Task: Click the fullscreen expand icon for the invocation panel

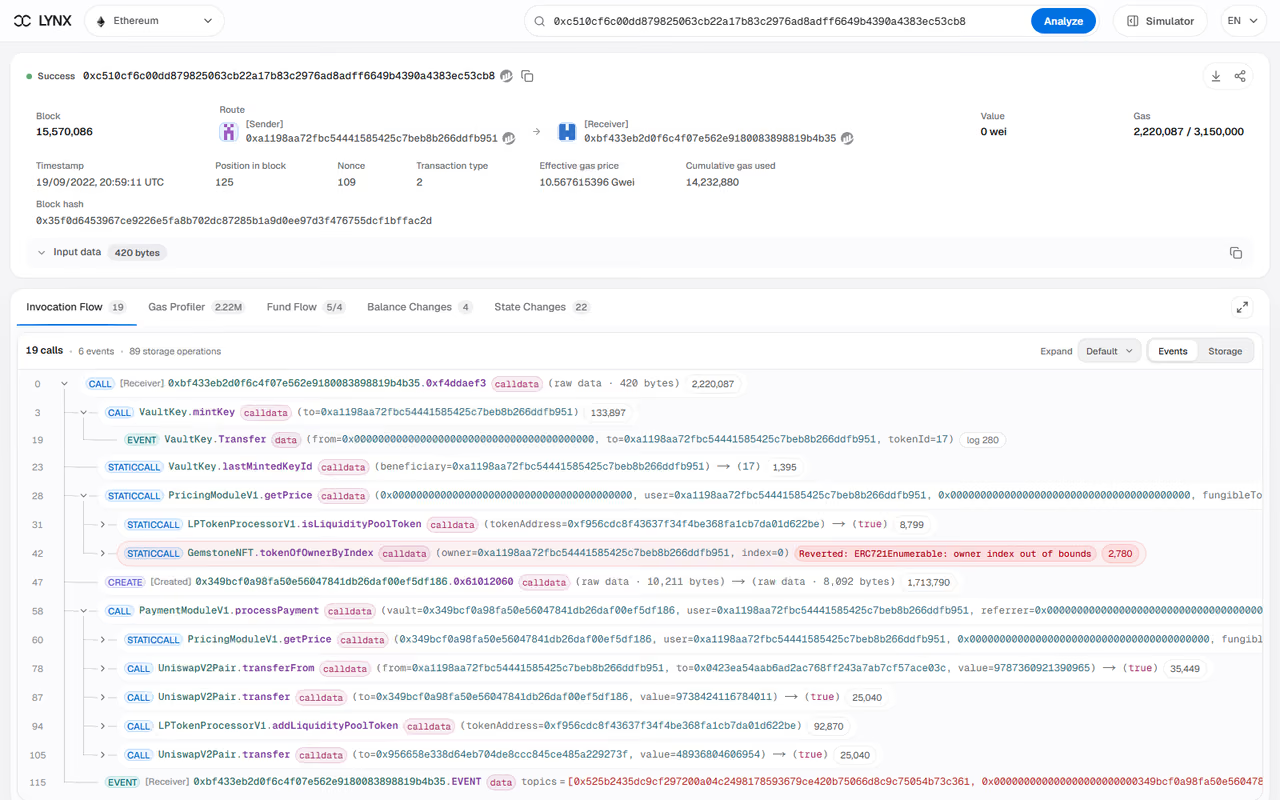Action: coord(1242,307)
